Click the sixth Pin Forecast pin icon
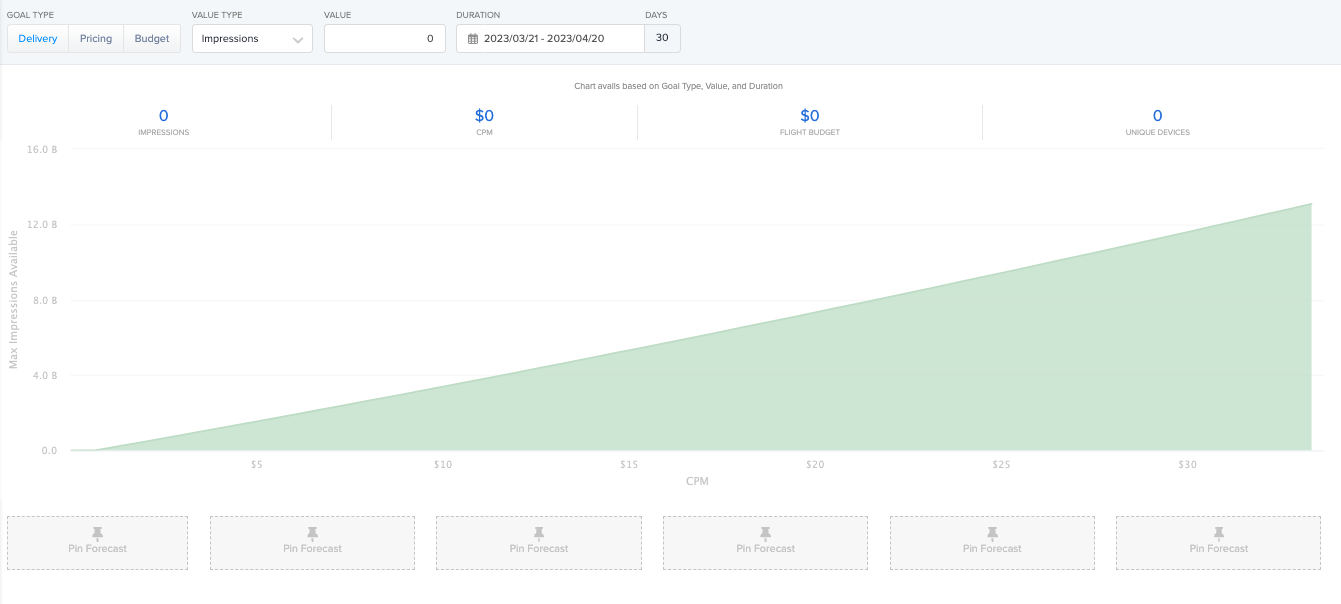The image size is (1341, 604). click(1219, 533)
